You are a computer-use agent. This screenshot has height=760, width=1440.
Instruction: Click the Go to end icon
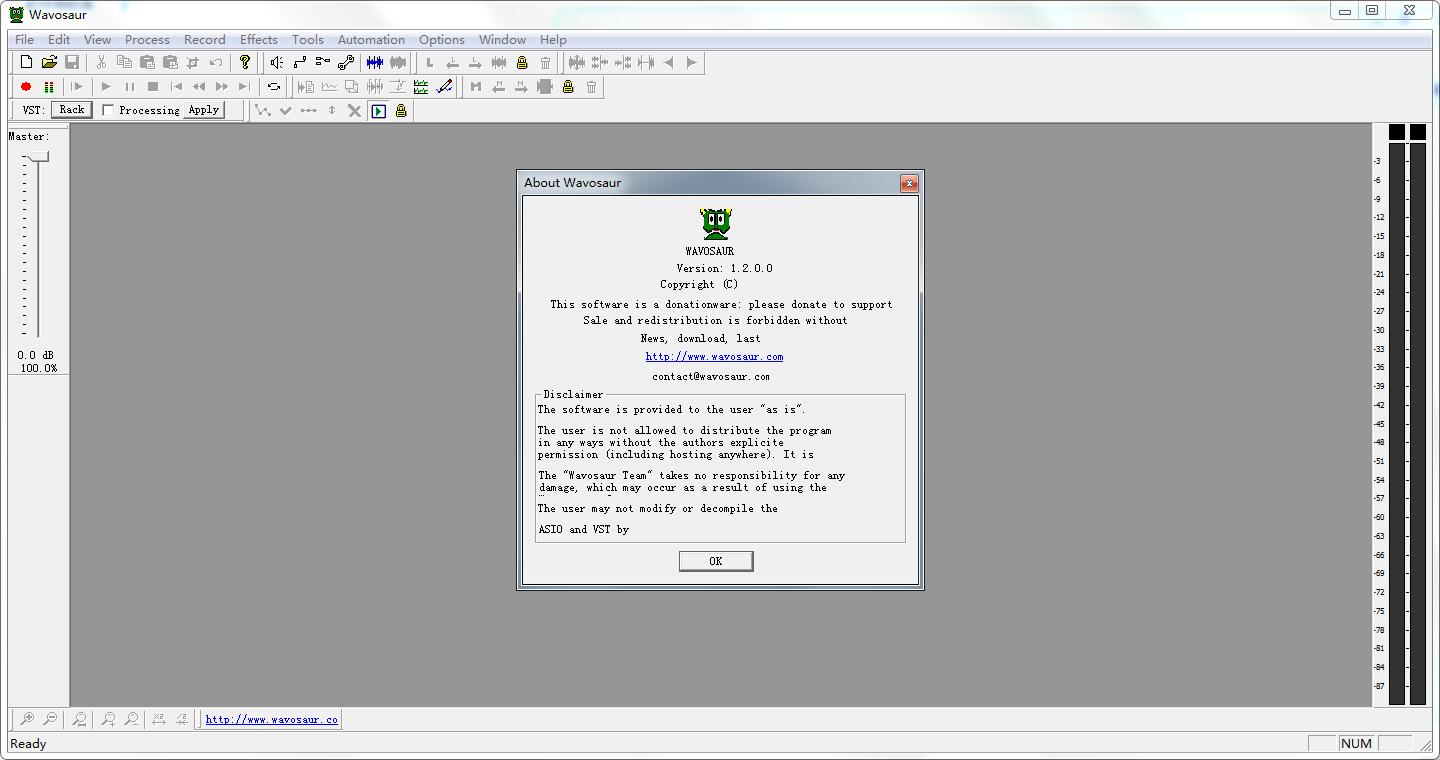[244, 87]
